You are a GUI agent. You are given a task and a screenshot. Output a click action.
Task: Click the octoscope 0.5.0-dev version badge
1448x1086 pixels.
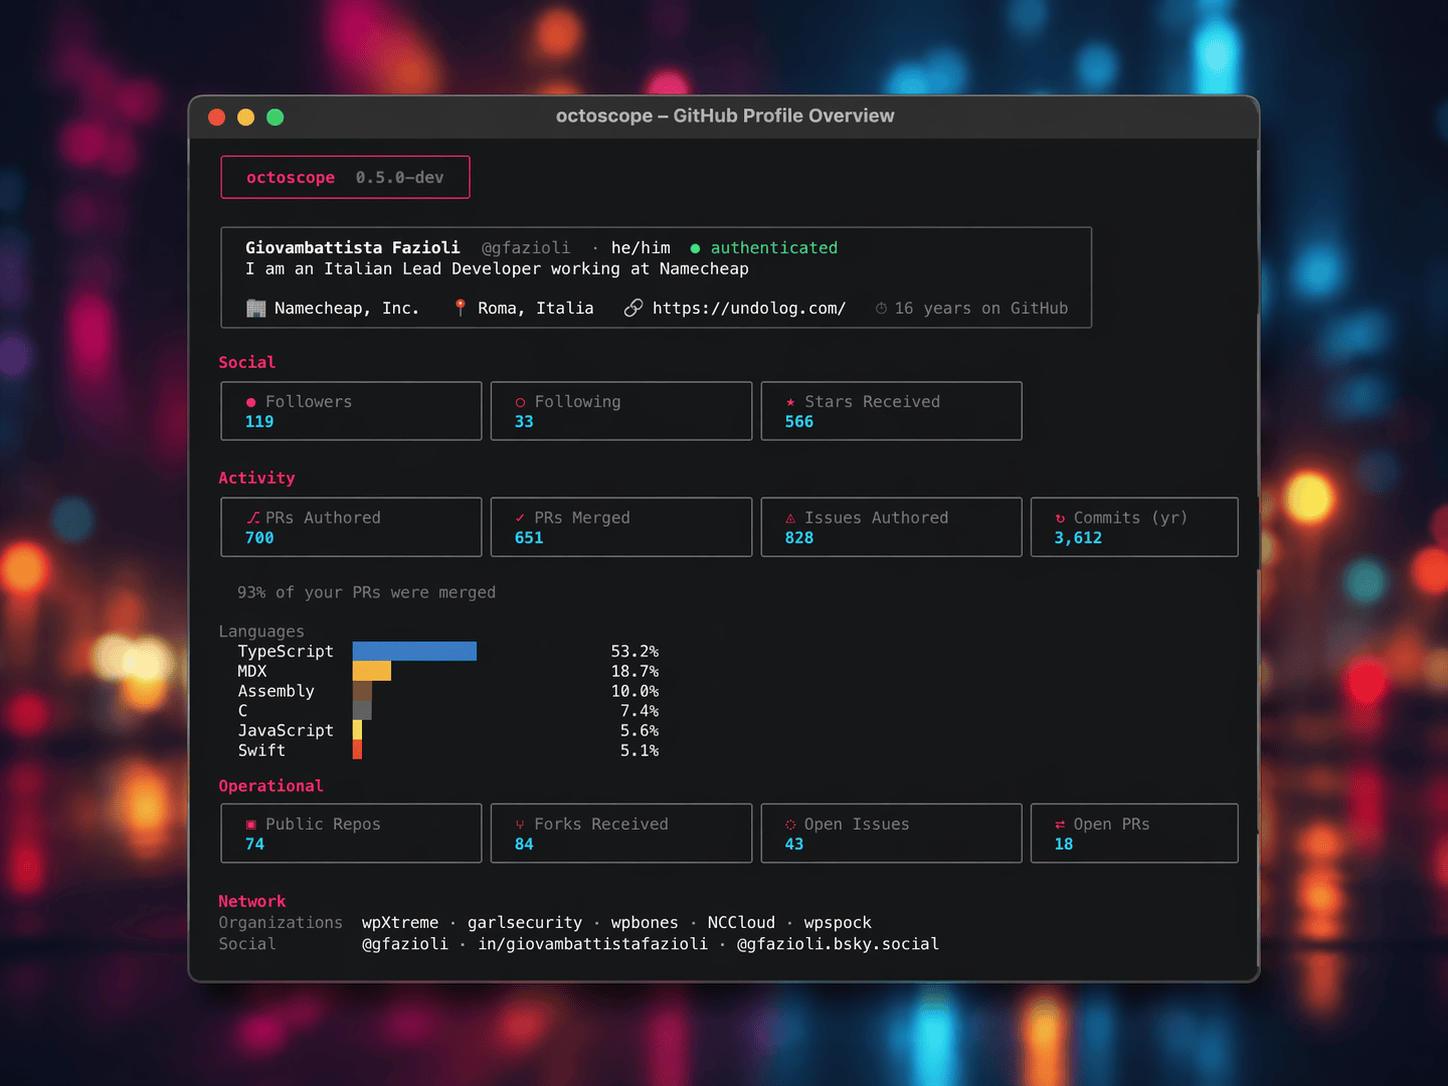[x=345, y=177]
